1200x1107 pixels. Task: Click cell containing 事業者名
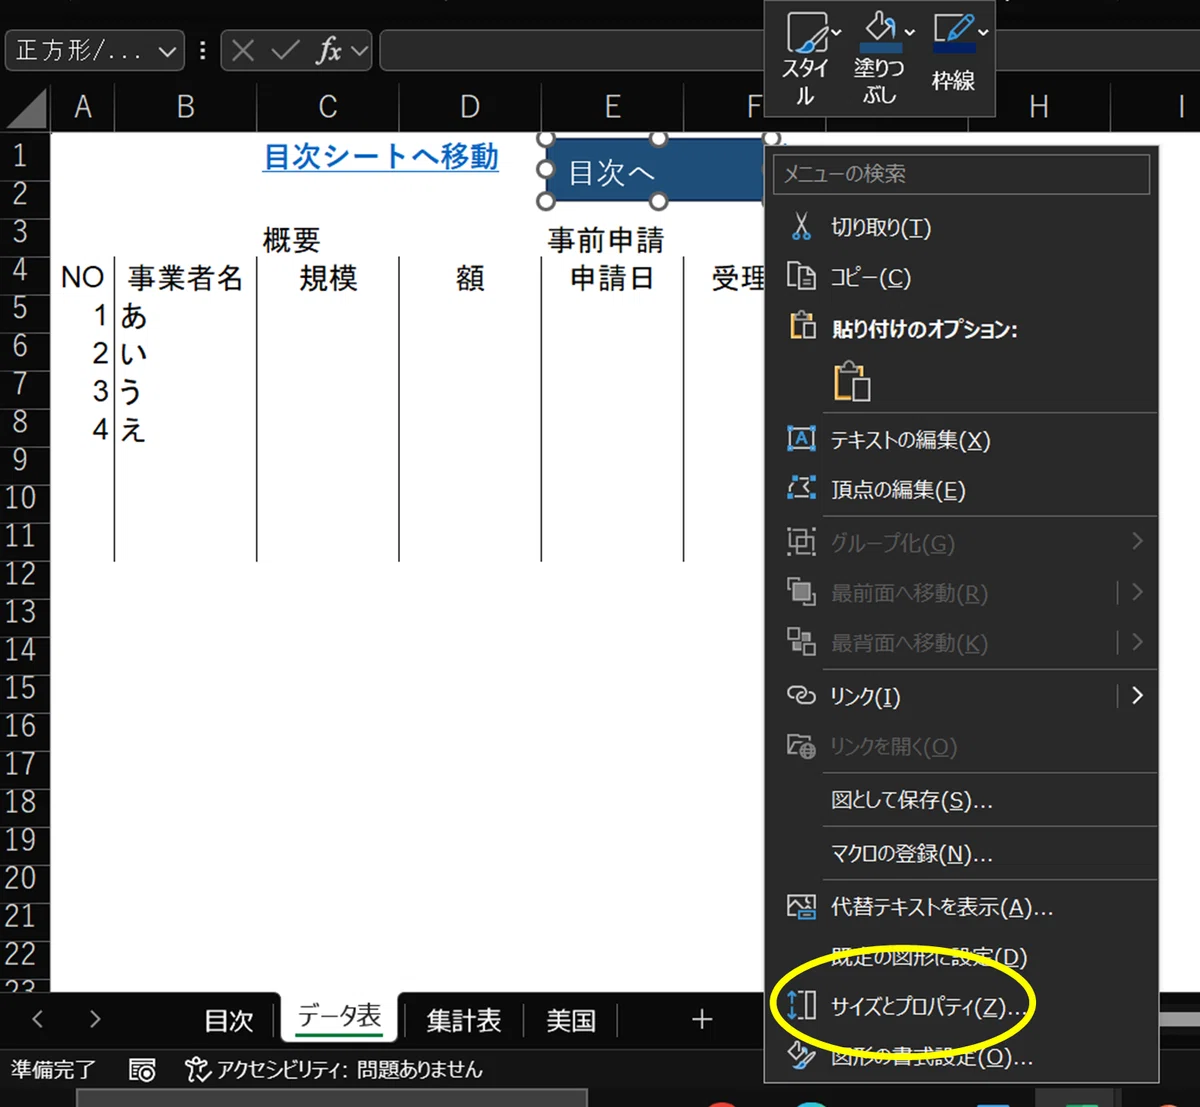coord(186,277)
